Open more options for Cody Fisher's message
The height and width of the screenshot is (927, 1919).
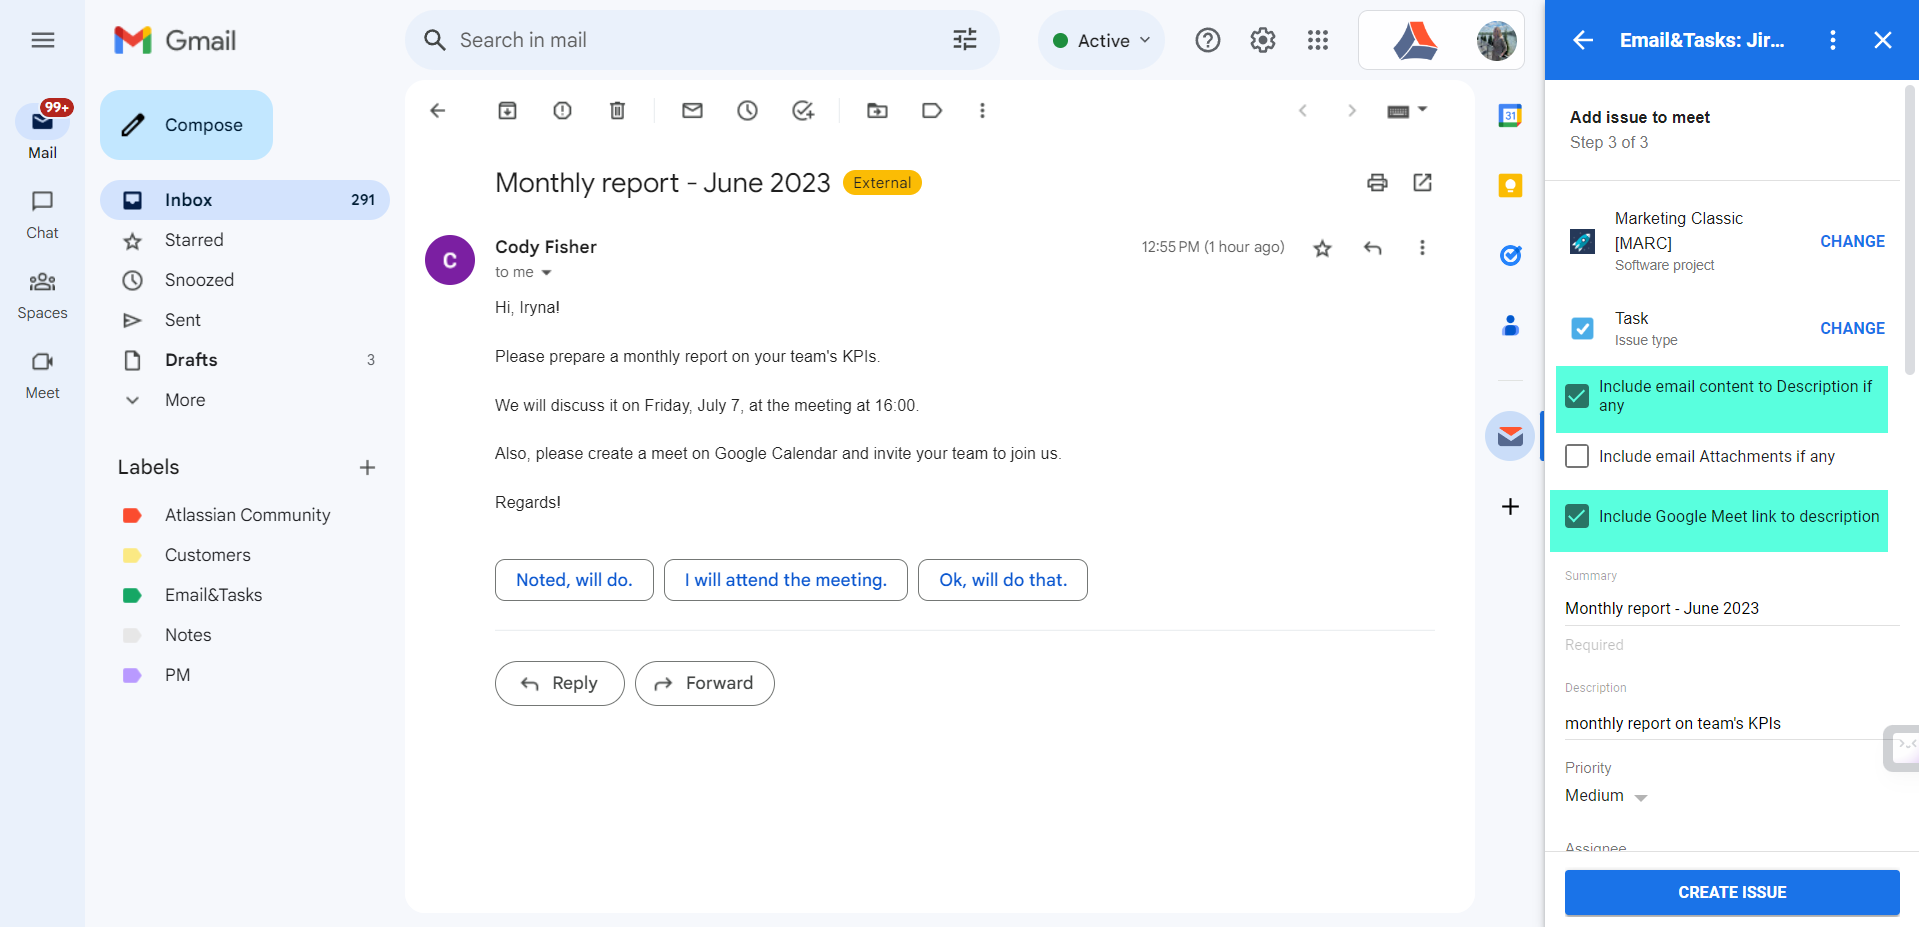coord(1422,248)
